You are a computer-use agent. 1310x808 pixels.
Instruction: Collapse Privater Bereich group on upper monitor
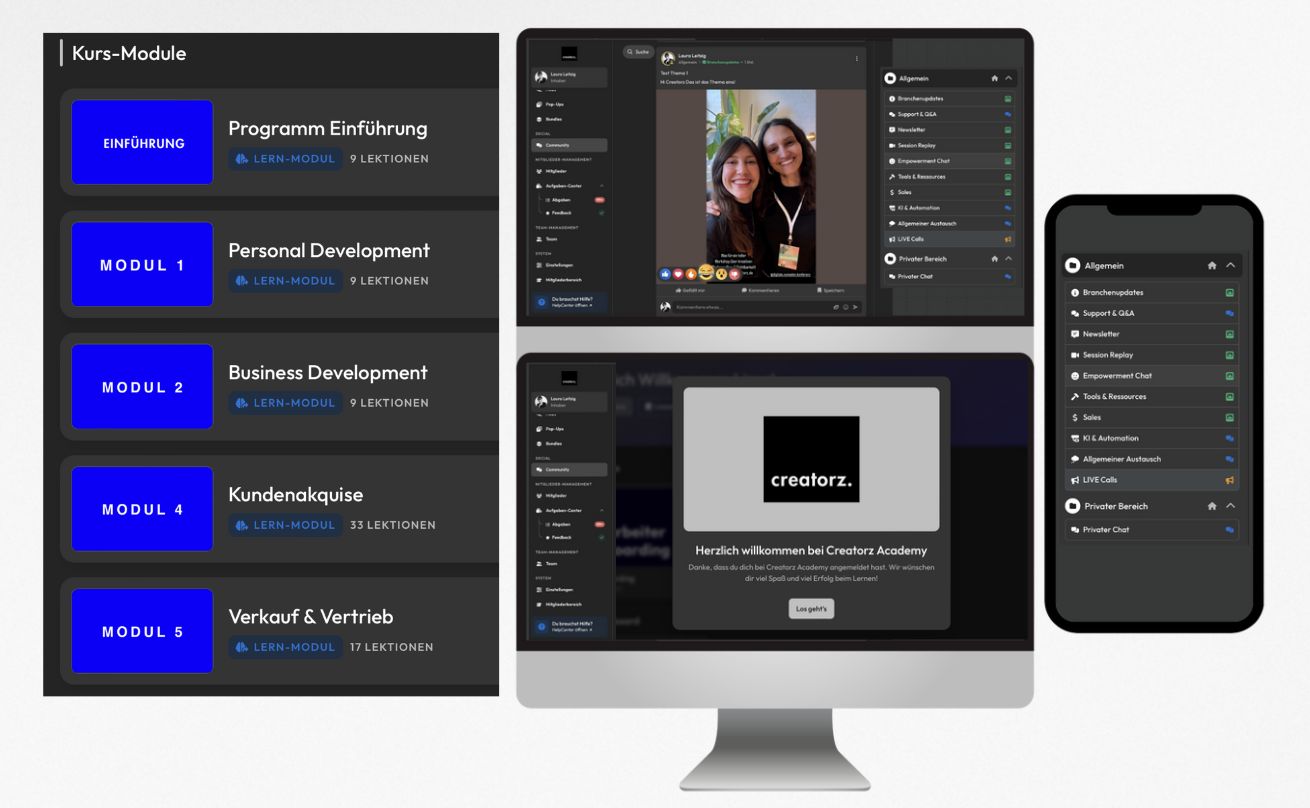(1008, 259)
